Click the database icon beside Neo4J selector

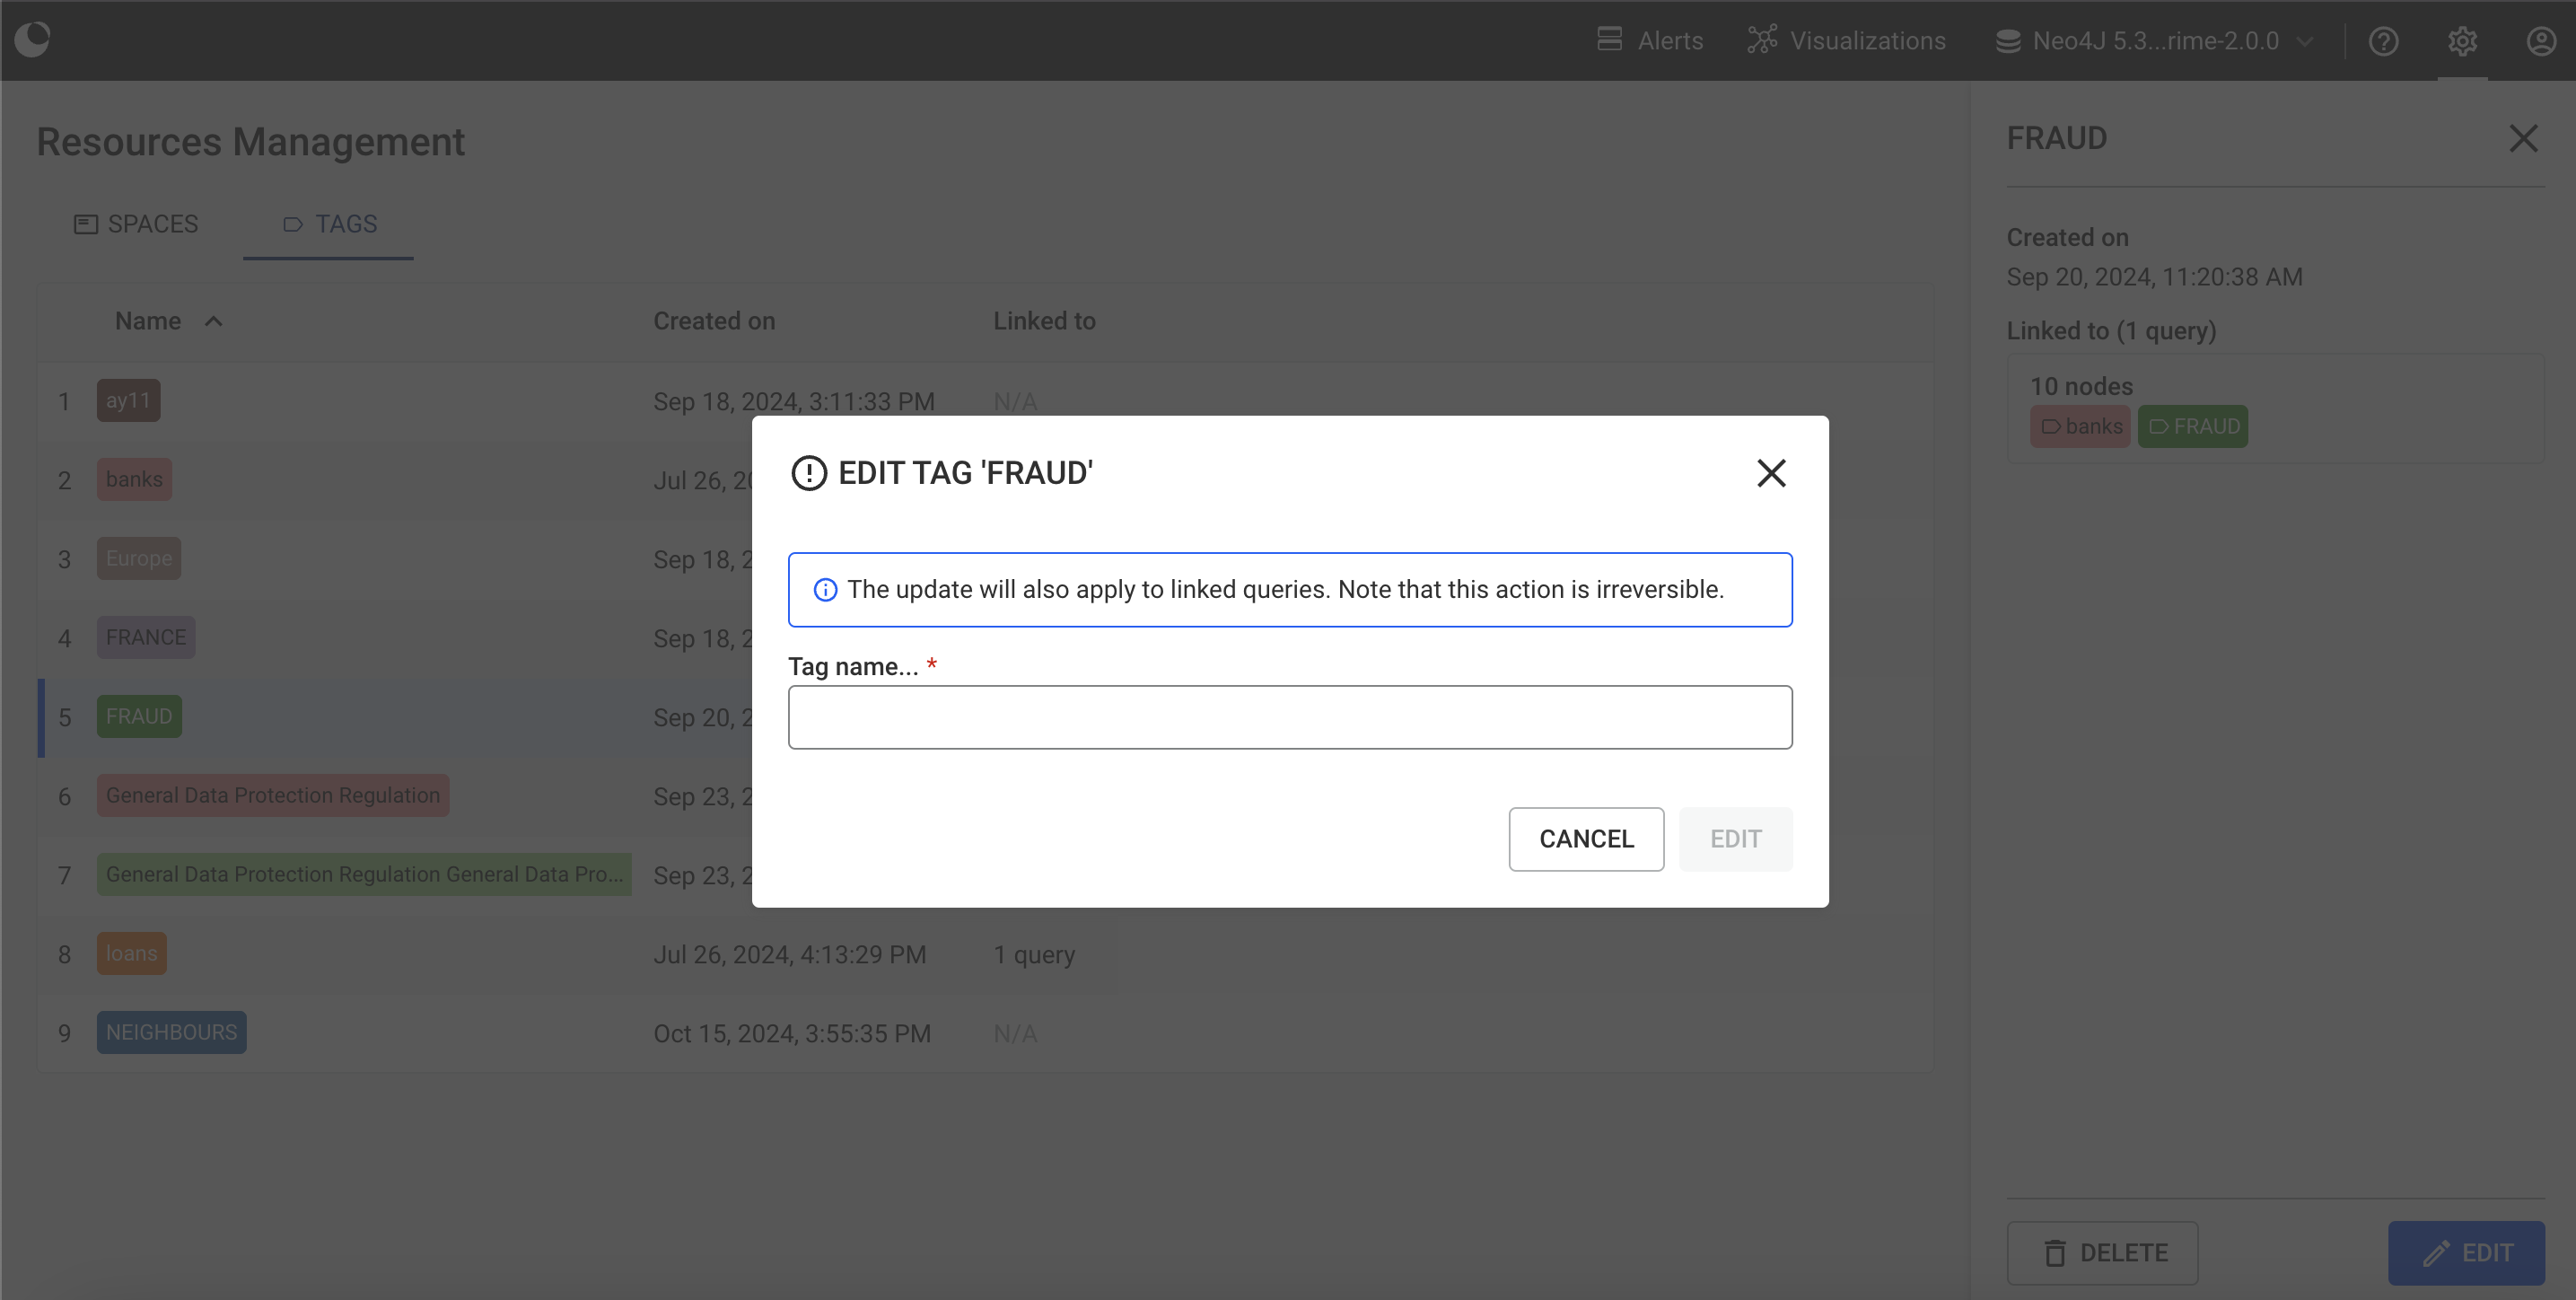coord(2008,40)
